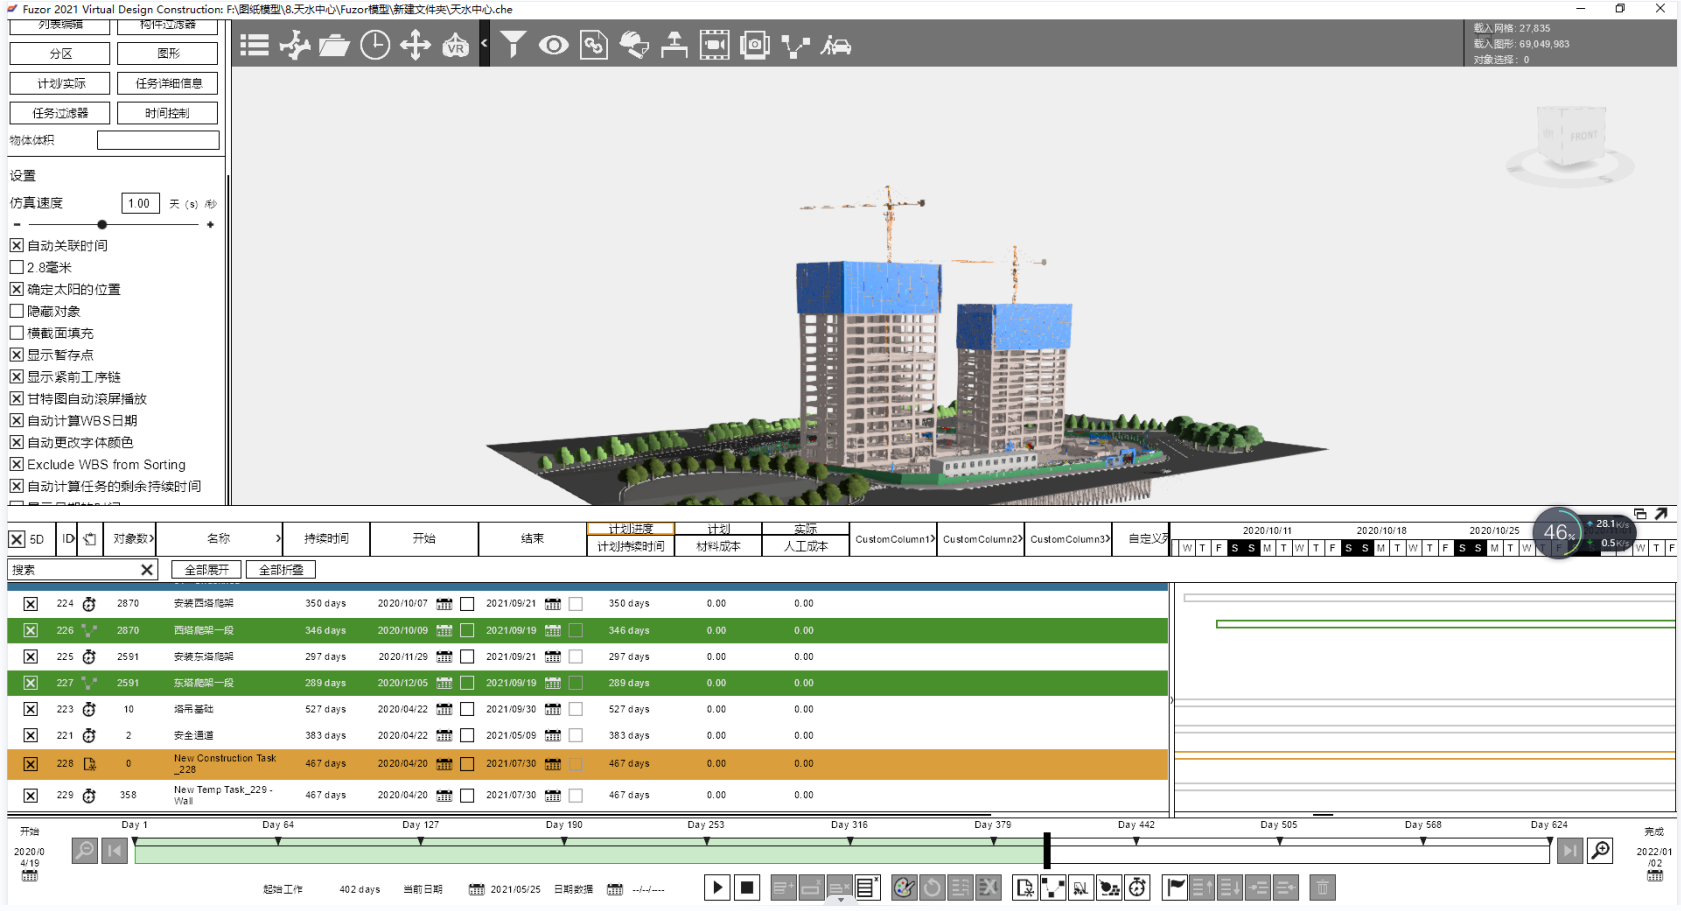Enable the 横截面填充 checkbox

click(x=17, y=333)
